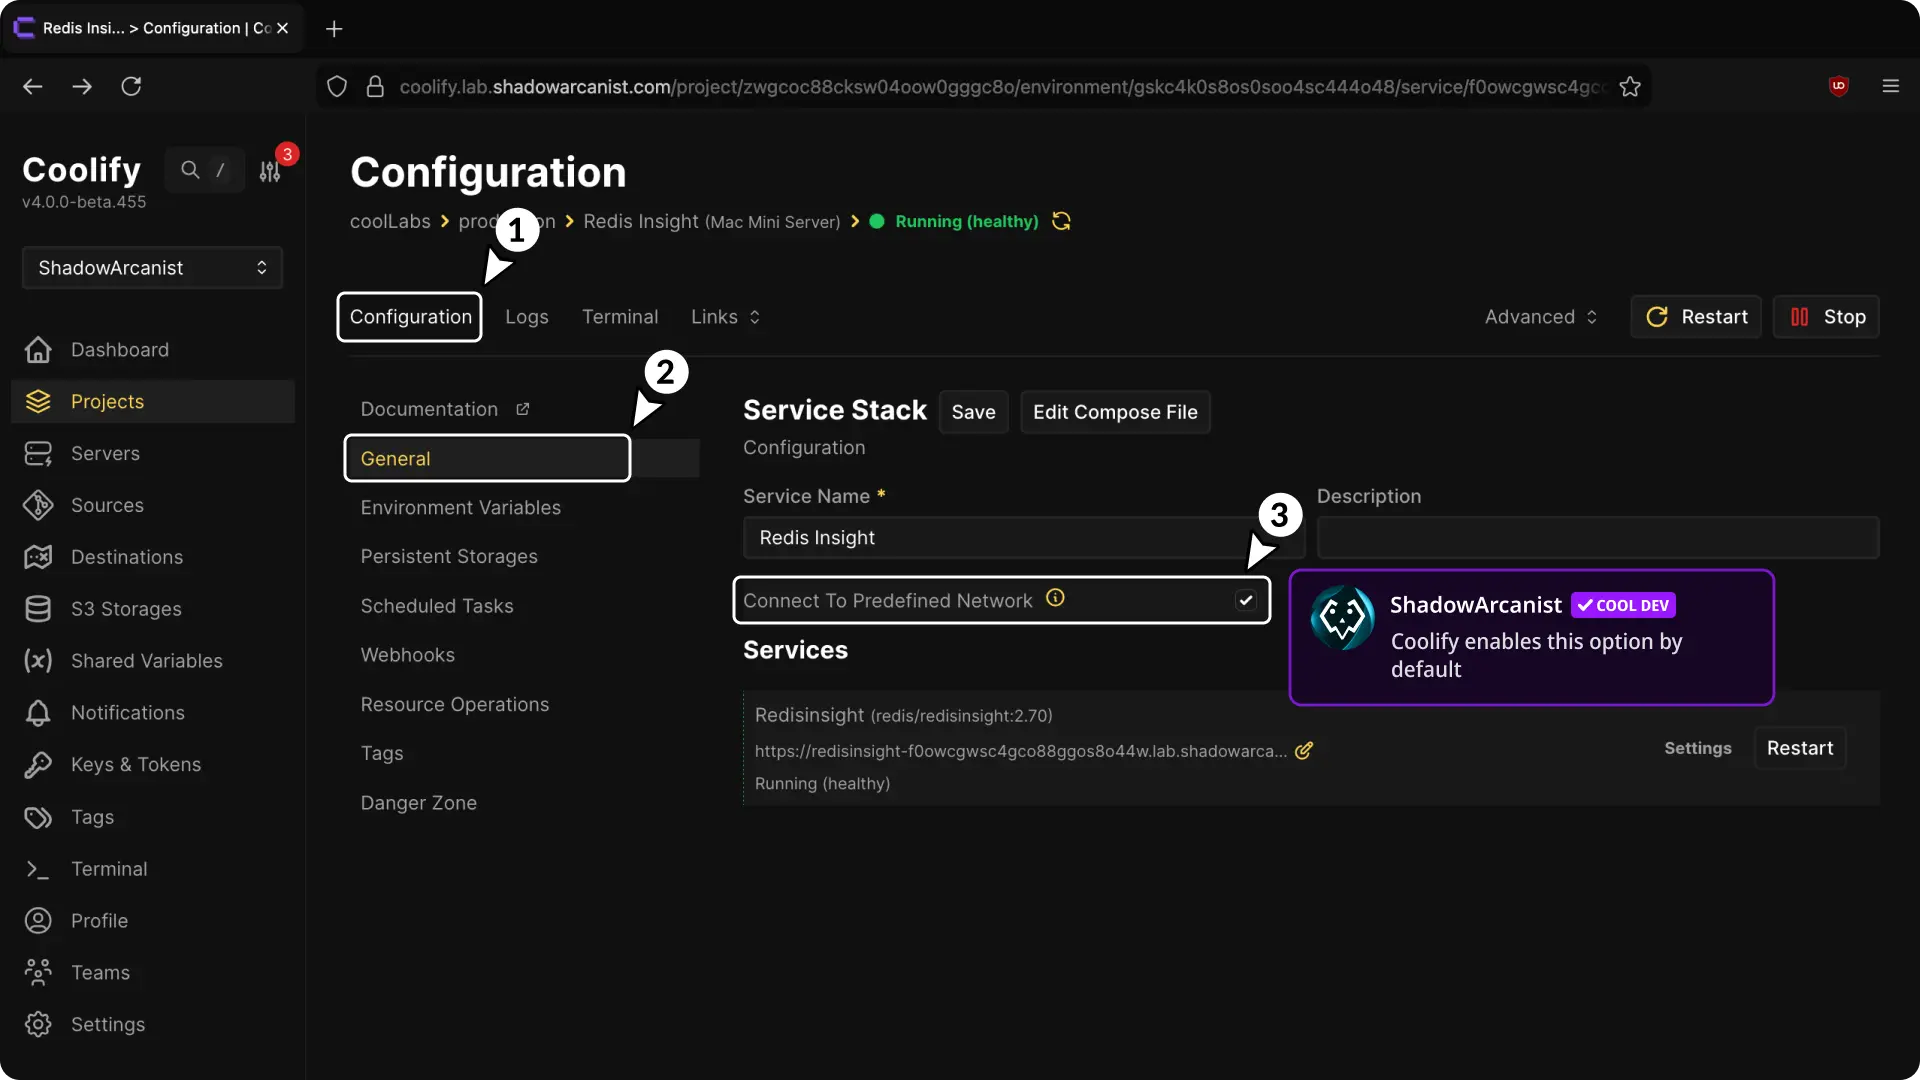This screenshot has height=1080, width=1920.
Task: Click the Description input field
Action: tap(1597, 538)
